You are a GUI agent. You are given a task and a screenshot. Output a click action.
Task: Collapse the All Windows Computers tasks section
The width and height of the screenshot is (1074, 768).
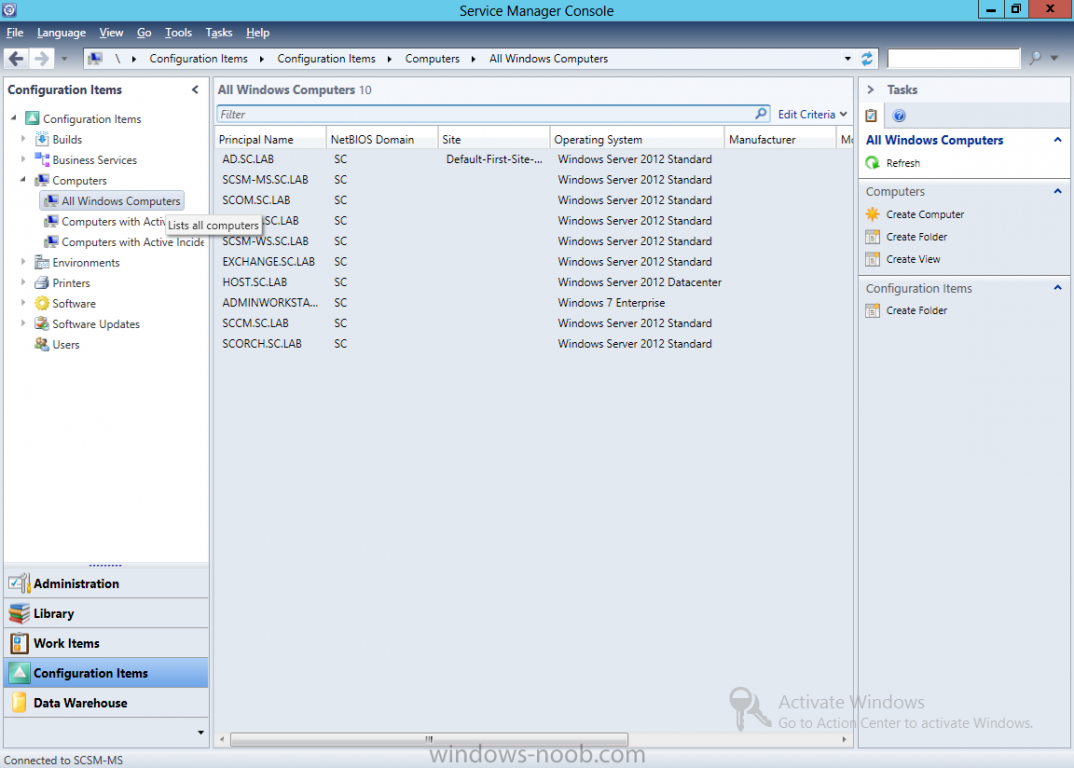tap(1058, 140)
